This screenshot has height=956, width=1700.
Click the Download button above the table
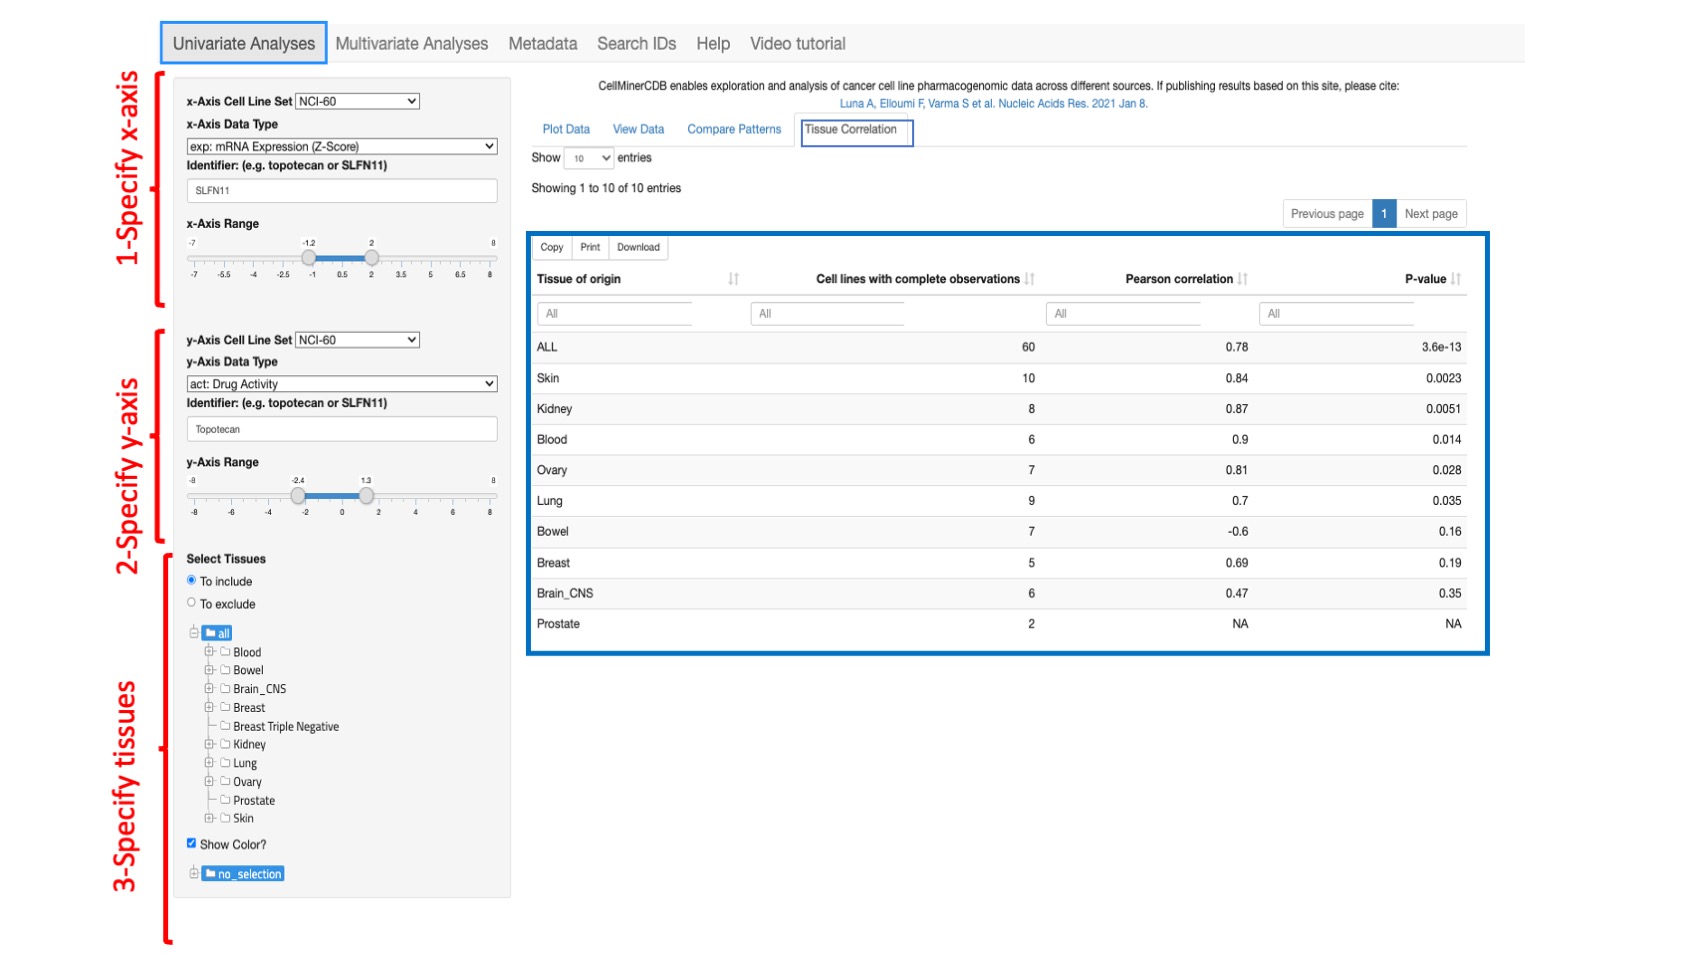click(x=638, y=247)
